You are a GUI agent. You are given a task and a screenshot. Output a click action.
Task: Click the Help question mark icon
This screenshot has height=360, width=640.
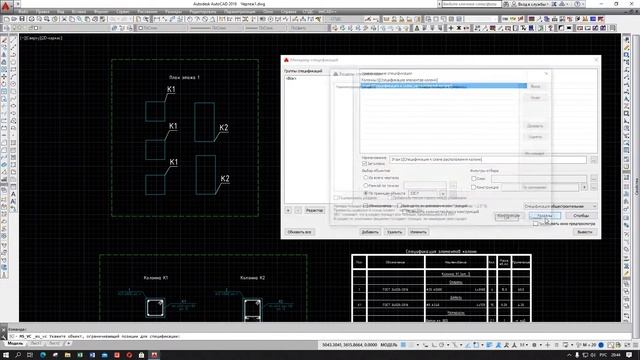(577, 4)
